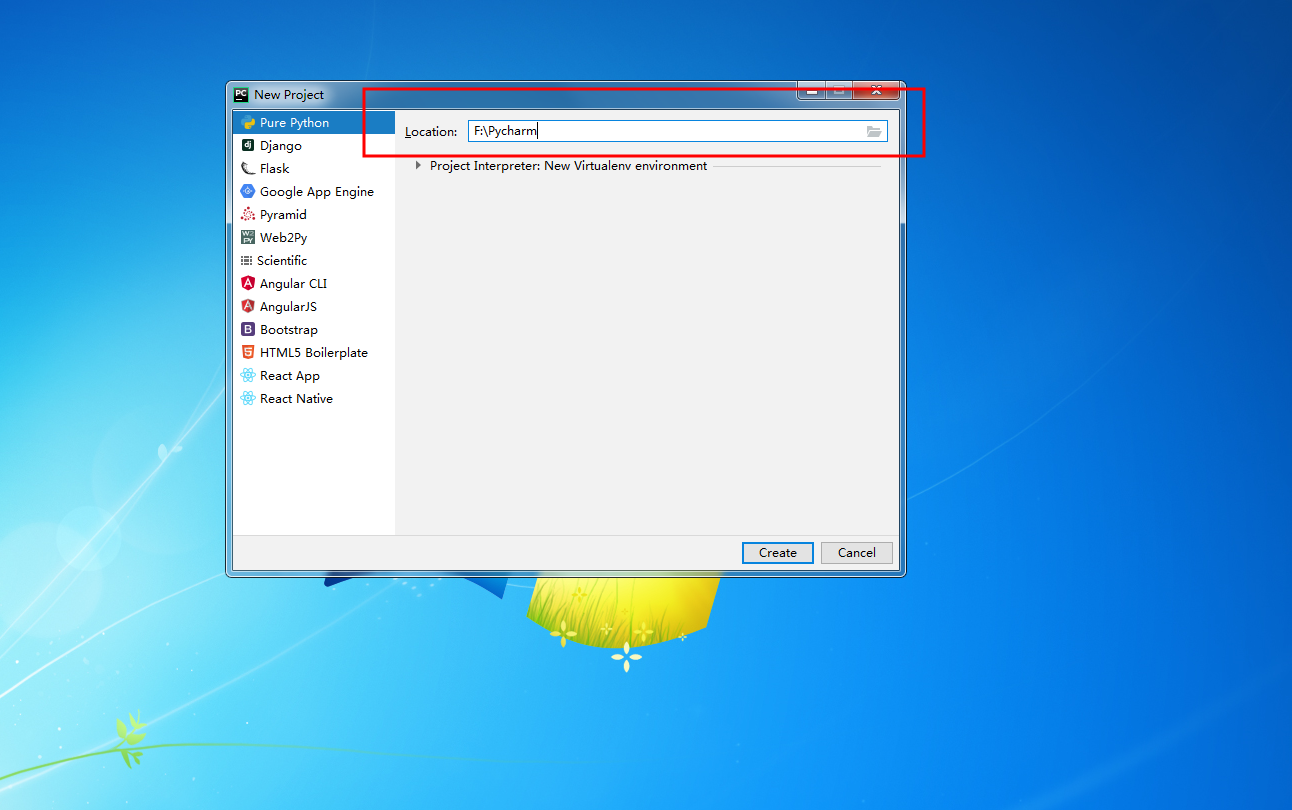Choose React App project type

pyautogui.click(x=314, y=376)
